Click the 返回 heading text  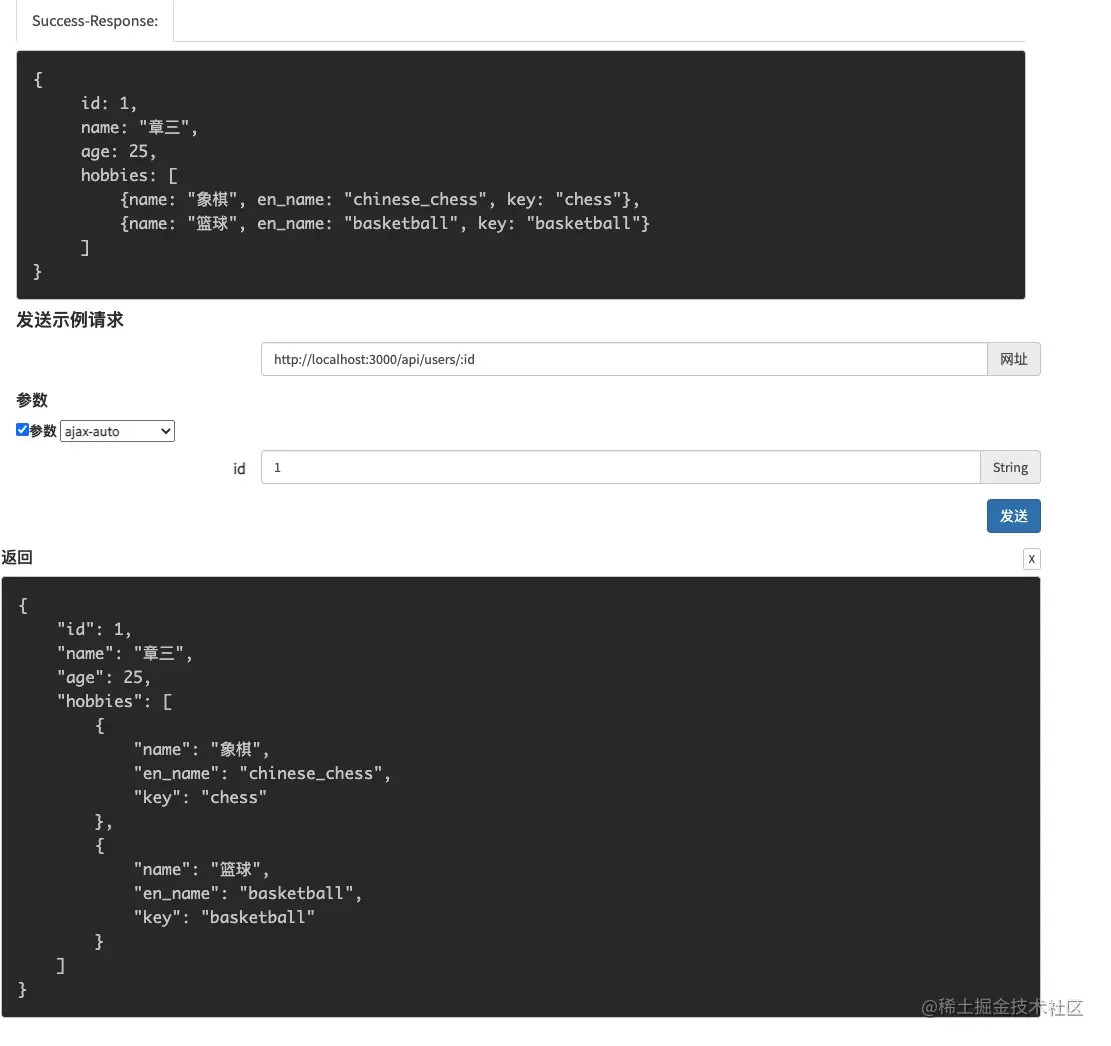coord(17,557)
